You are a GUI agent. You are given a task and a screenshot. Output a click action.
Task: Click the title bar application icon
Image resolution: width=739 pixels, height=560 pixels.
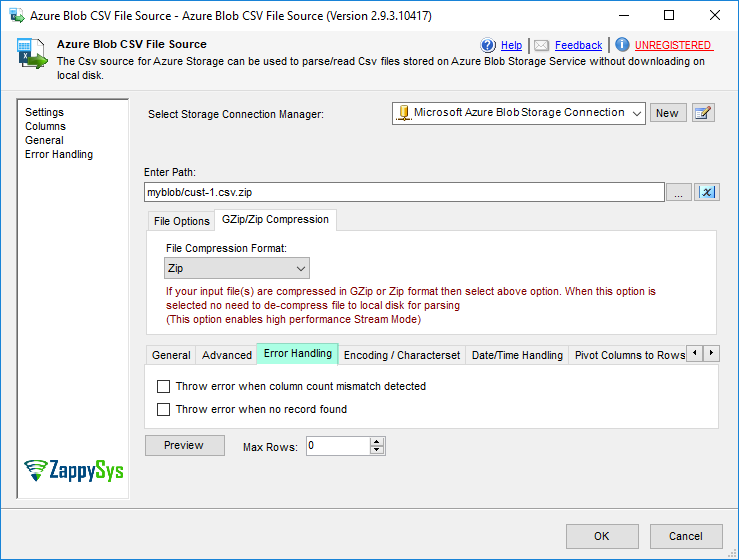(17, 16)
